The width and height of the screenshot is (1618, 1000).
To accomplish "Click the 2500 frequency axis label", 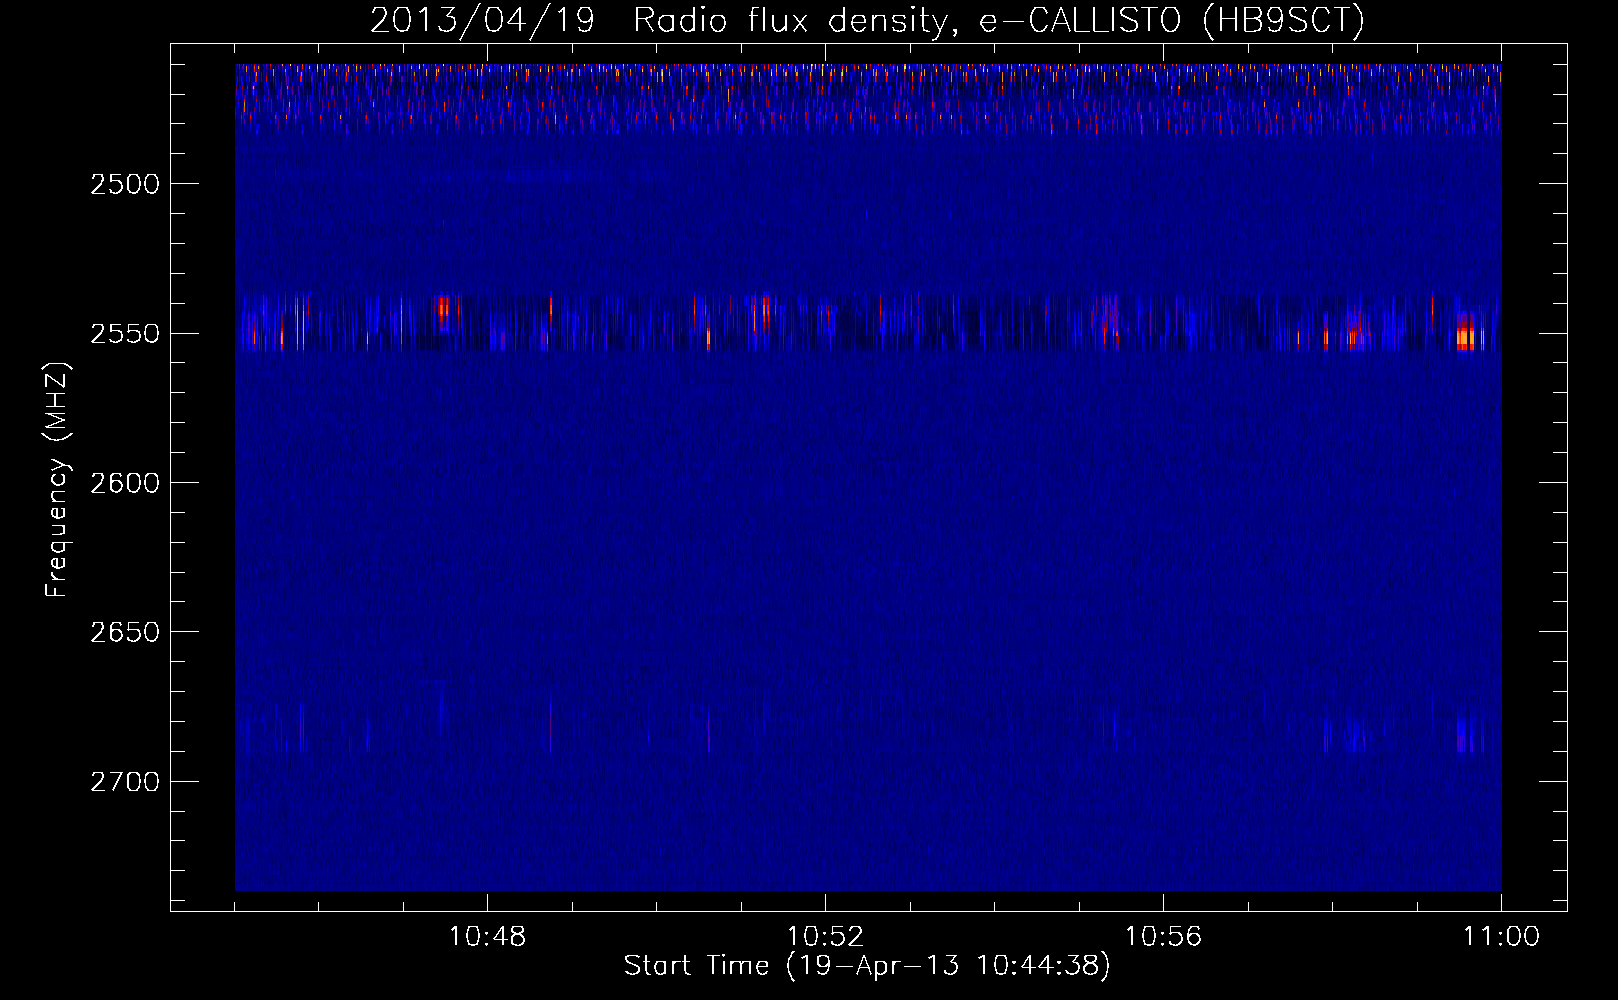I will click(124, 184).
